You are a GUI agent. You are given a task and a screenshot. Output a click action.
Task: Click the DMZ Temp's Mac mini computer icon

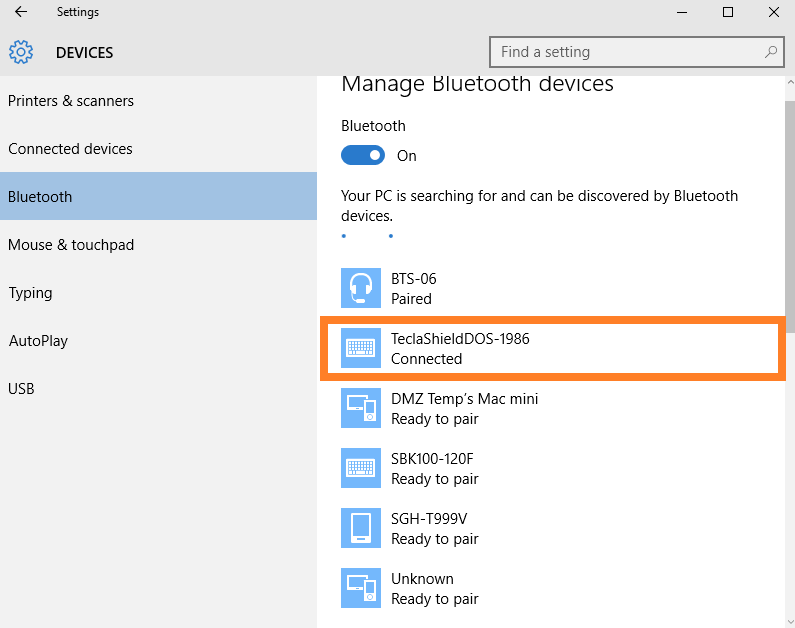[x=360, y=408]
